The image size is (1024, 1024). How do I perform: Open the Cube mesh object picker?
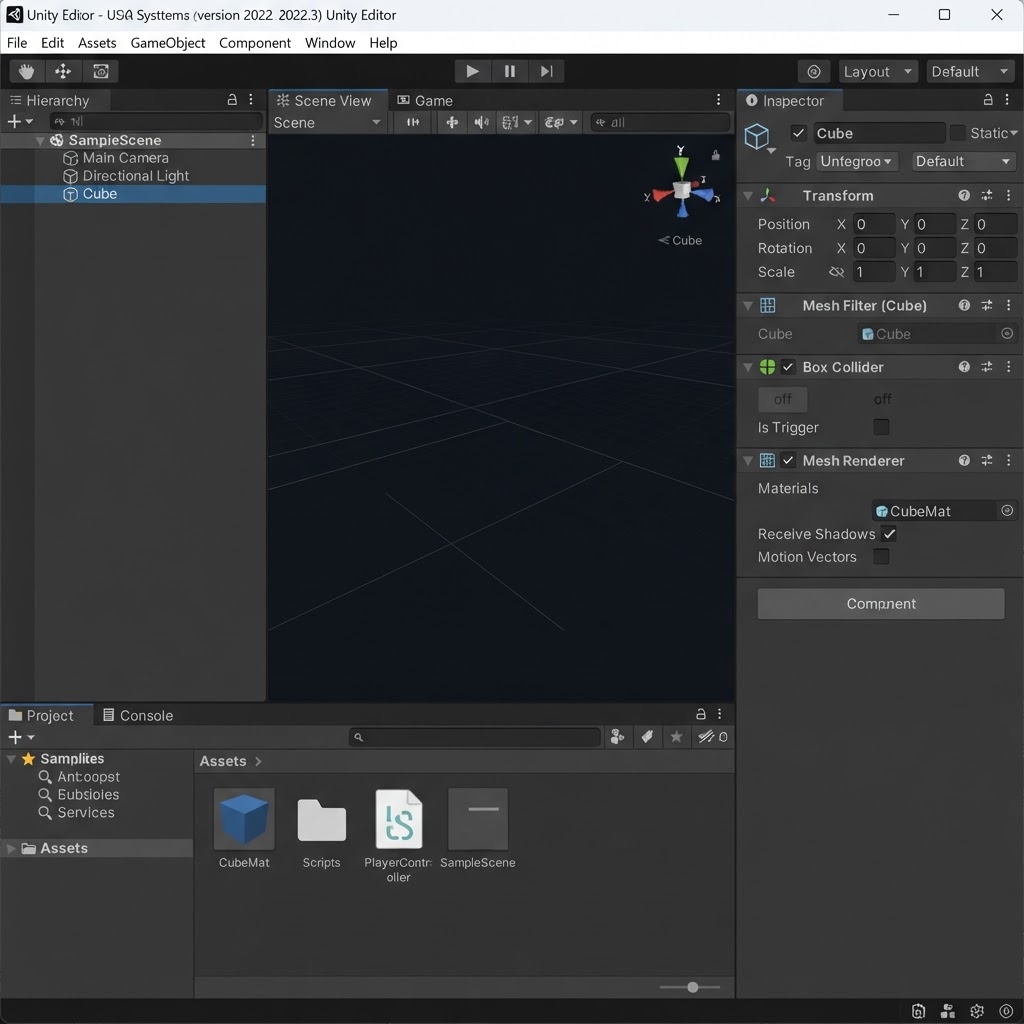click(x=1007, y=334)
